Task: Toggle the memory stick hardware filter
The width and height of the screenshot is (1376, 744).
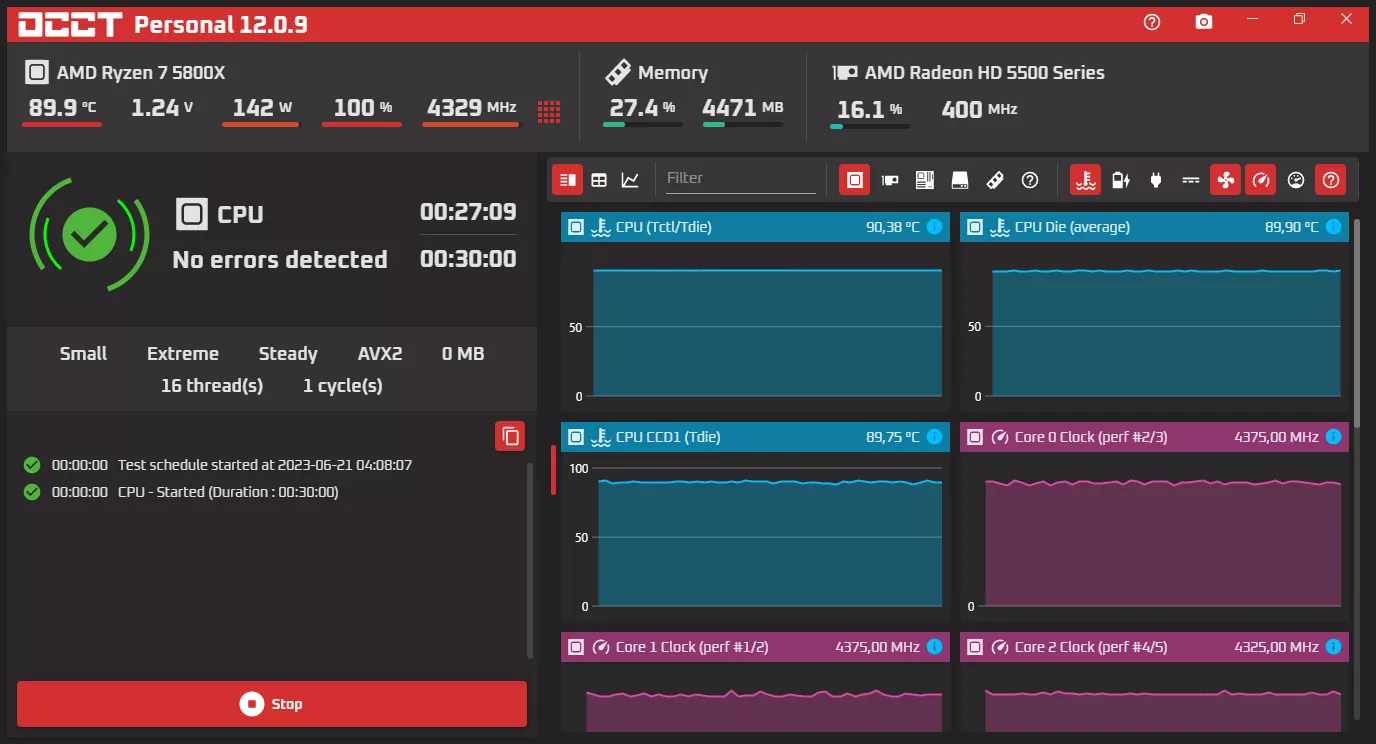Action: click(x=995, y=180)
